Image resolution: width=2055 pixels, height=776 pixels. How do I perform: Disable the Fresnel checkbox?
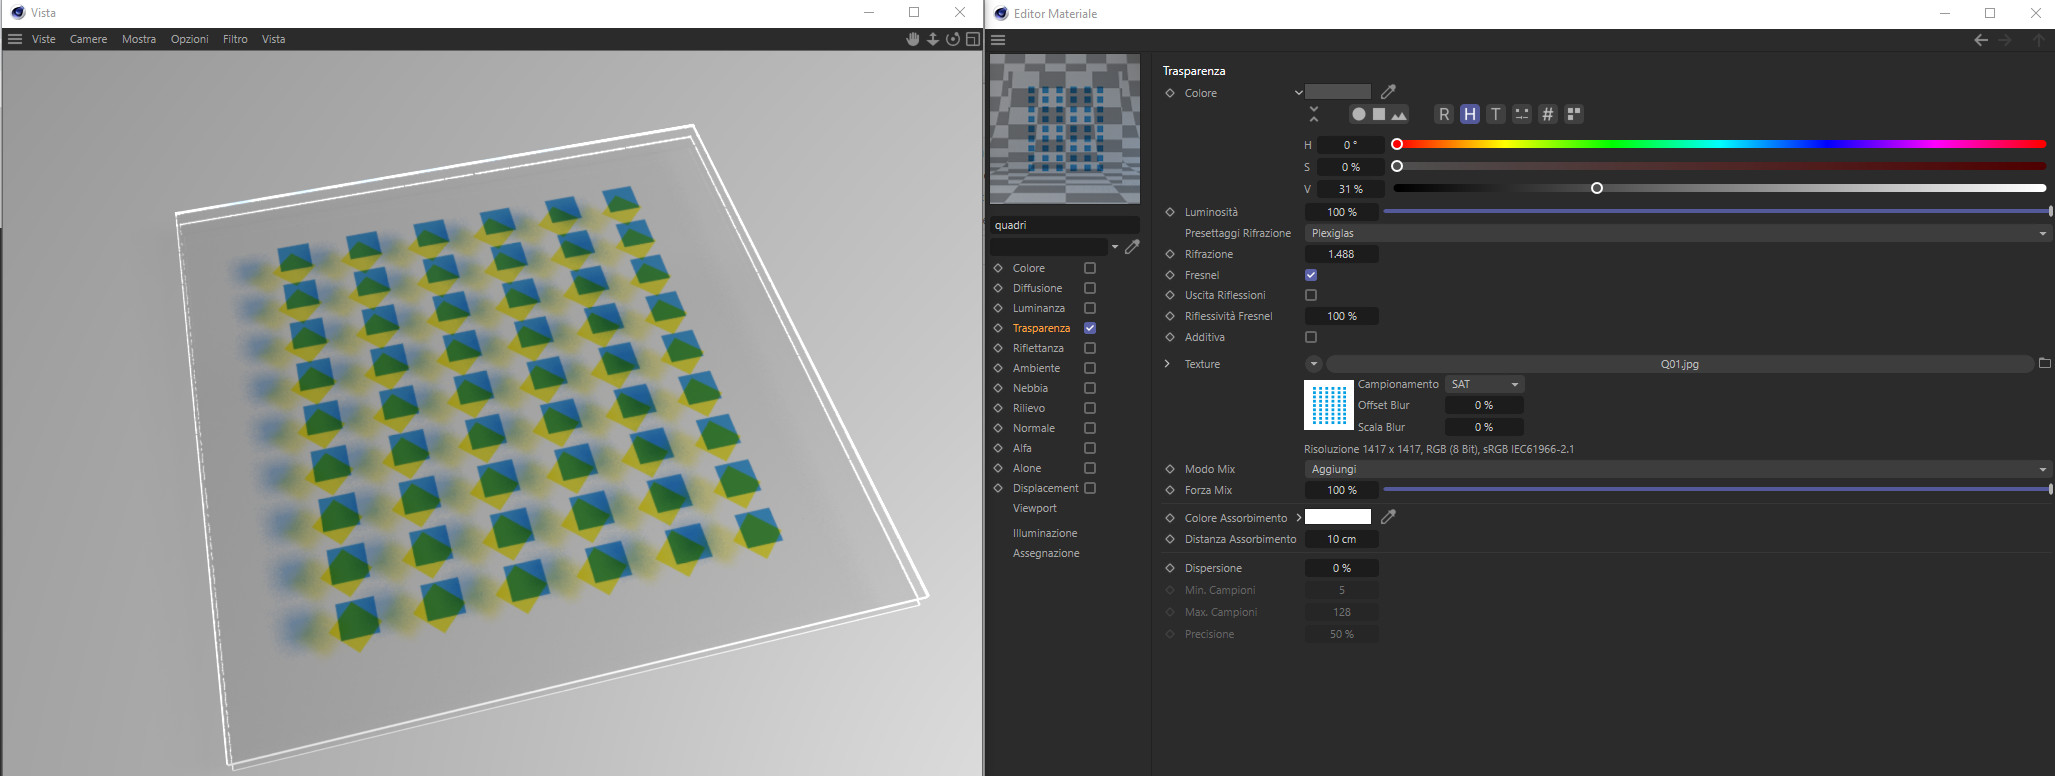click(x=1311, y=275)
